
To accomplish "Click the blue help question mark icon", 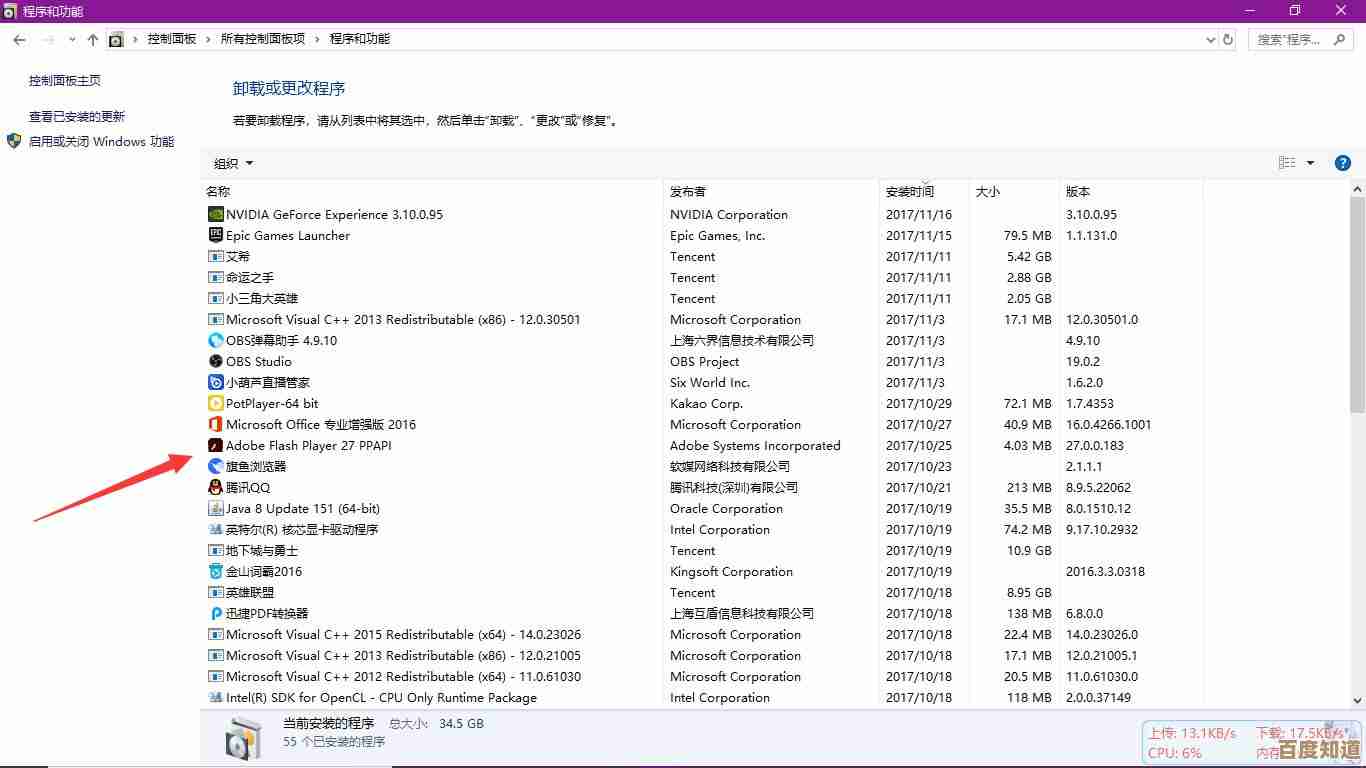I will point(1343,163).
